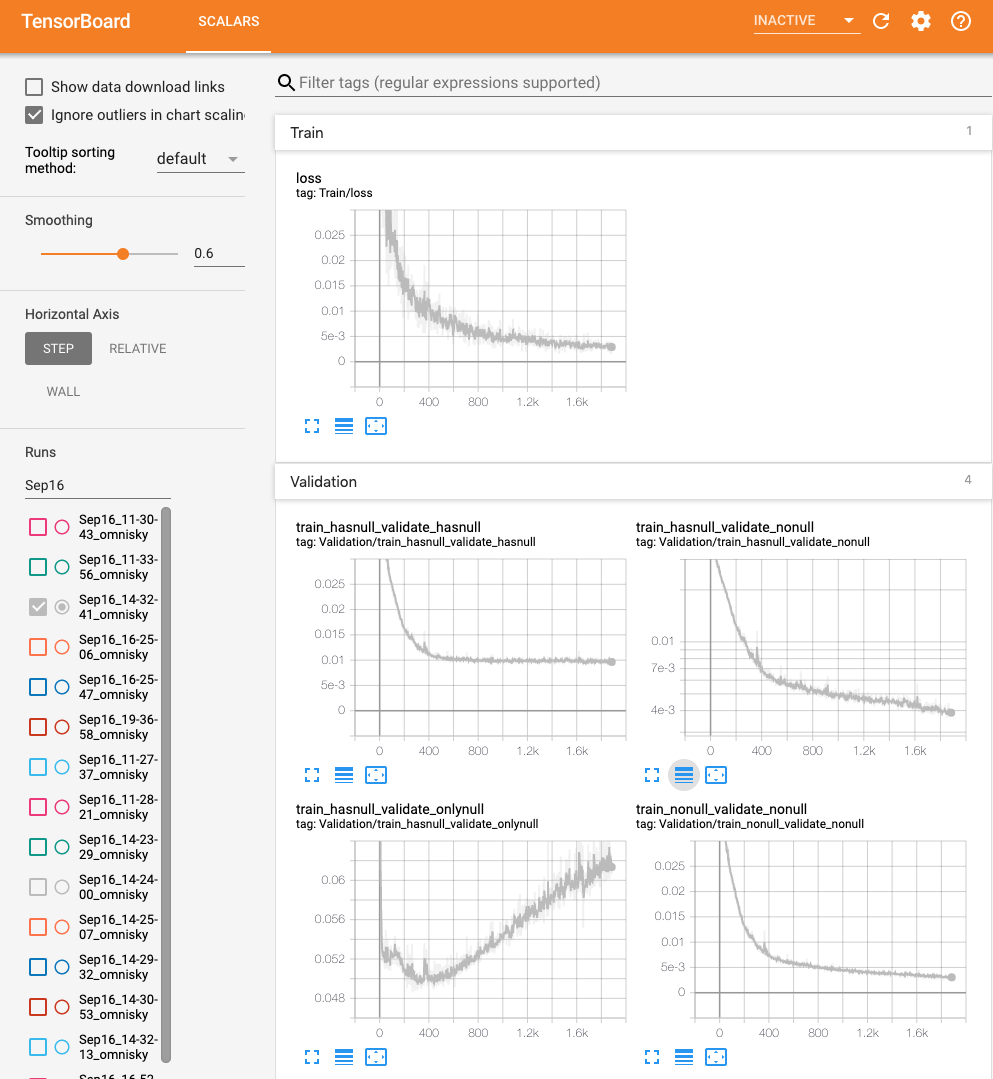Click the Smoothing slider handle

[x=123, y=254]
